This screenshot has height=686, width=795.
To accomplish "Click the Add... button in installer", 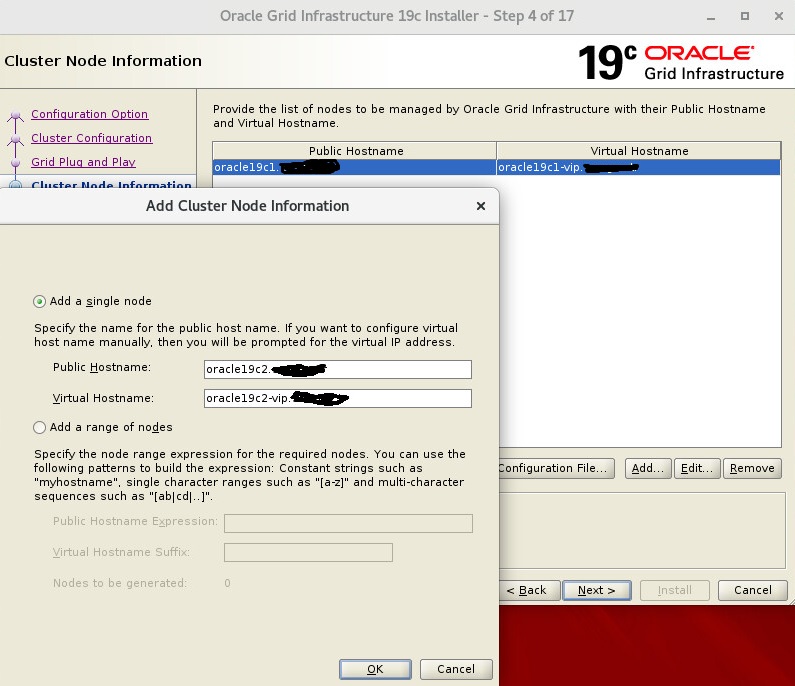I will (648, 468).
